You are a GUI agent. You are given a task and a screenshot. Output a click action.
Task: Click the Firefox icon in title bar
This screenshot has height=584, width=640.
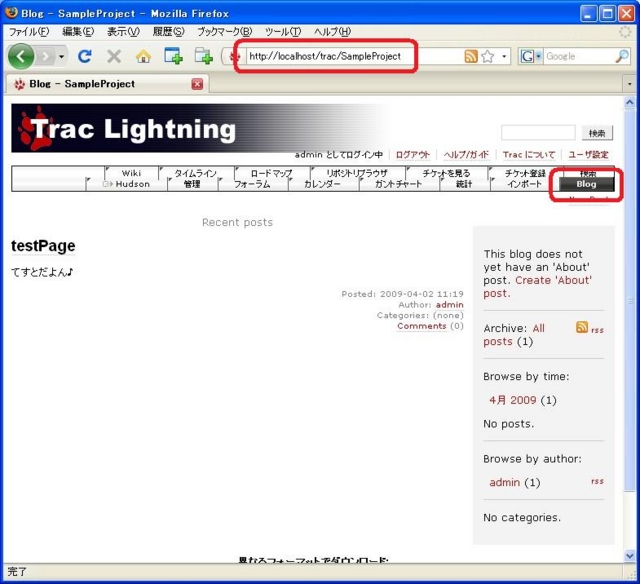click(x=11, y=12)
